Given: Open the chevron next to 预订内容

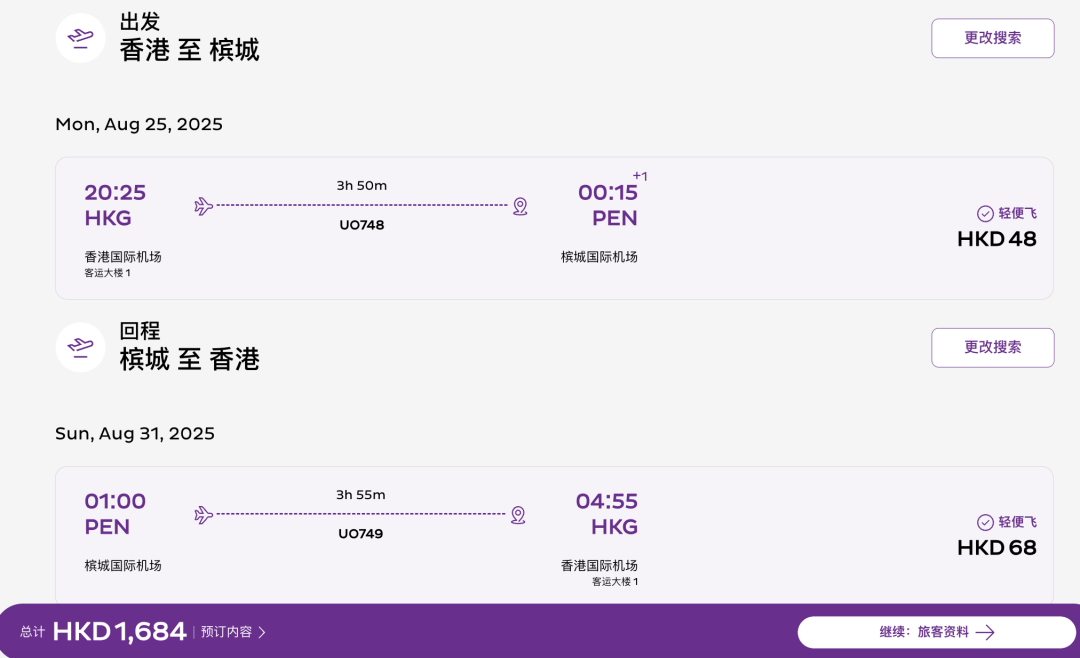Looking at the screenshot, I should click(262, 633).
